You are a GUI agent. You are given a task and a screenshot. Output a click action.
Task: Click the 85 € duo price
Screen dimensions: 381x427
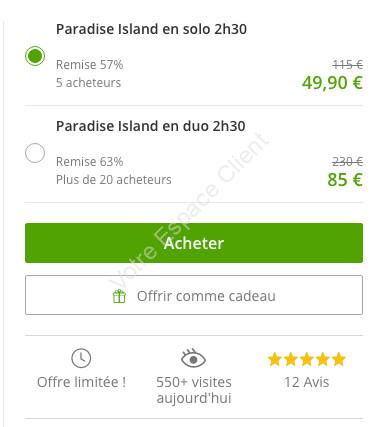pos(345,180)
